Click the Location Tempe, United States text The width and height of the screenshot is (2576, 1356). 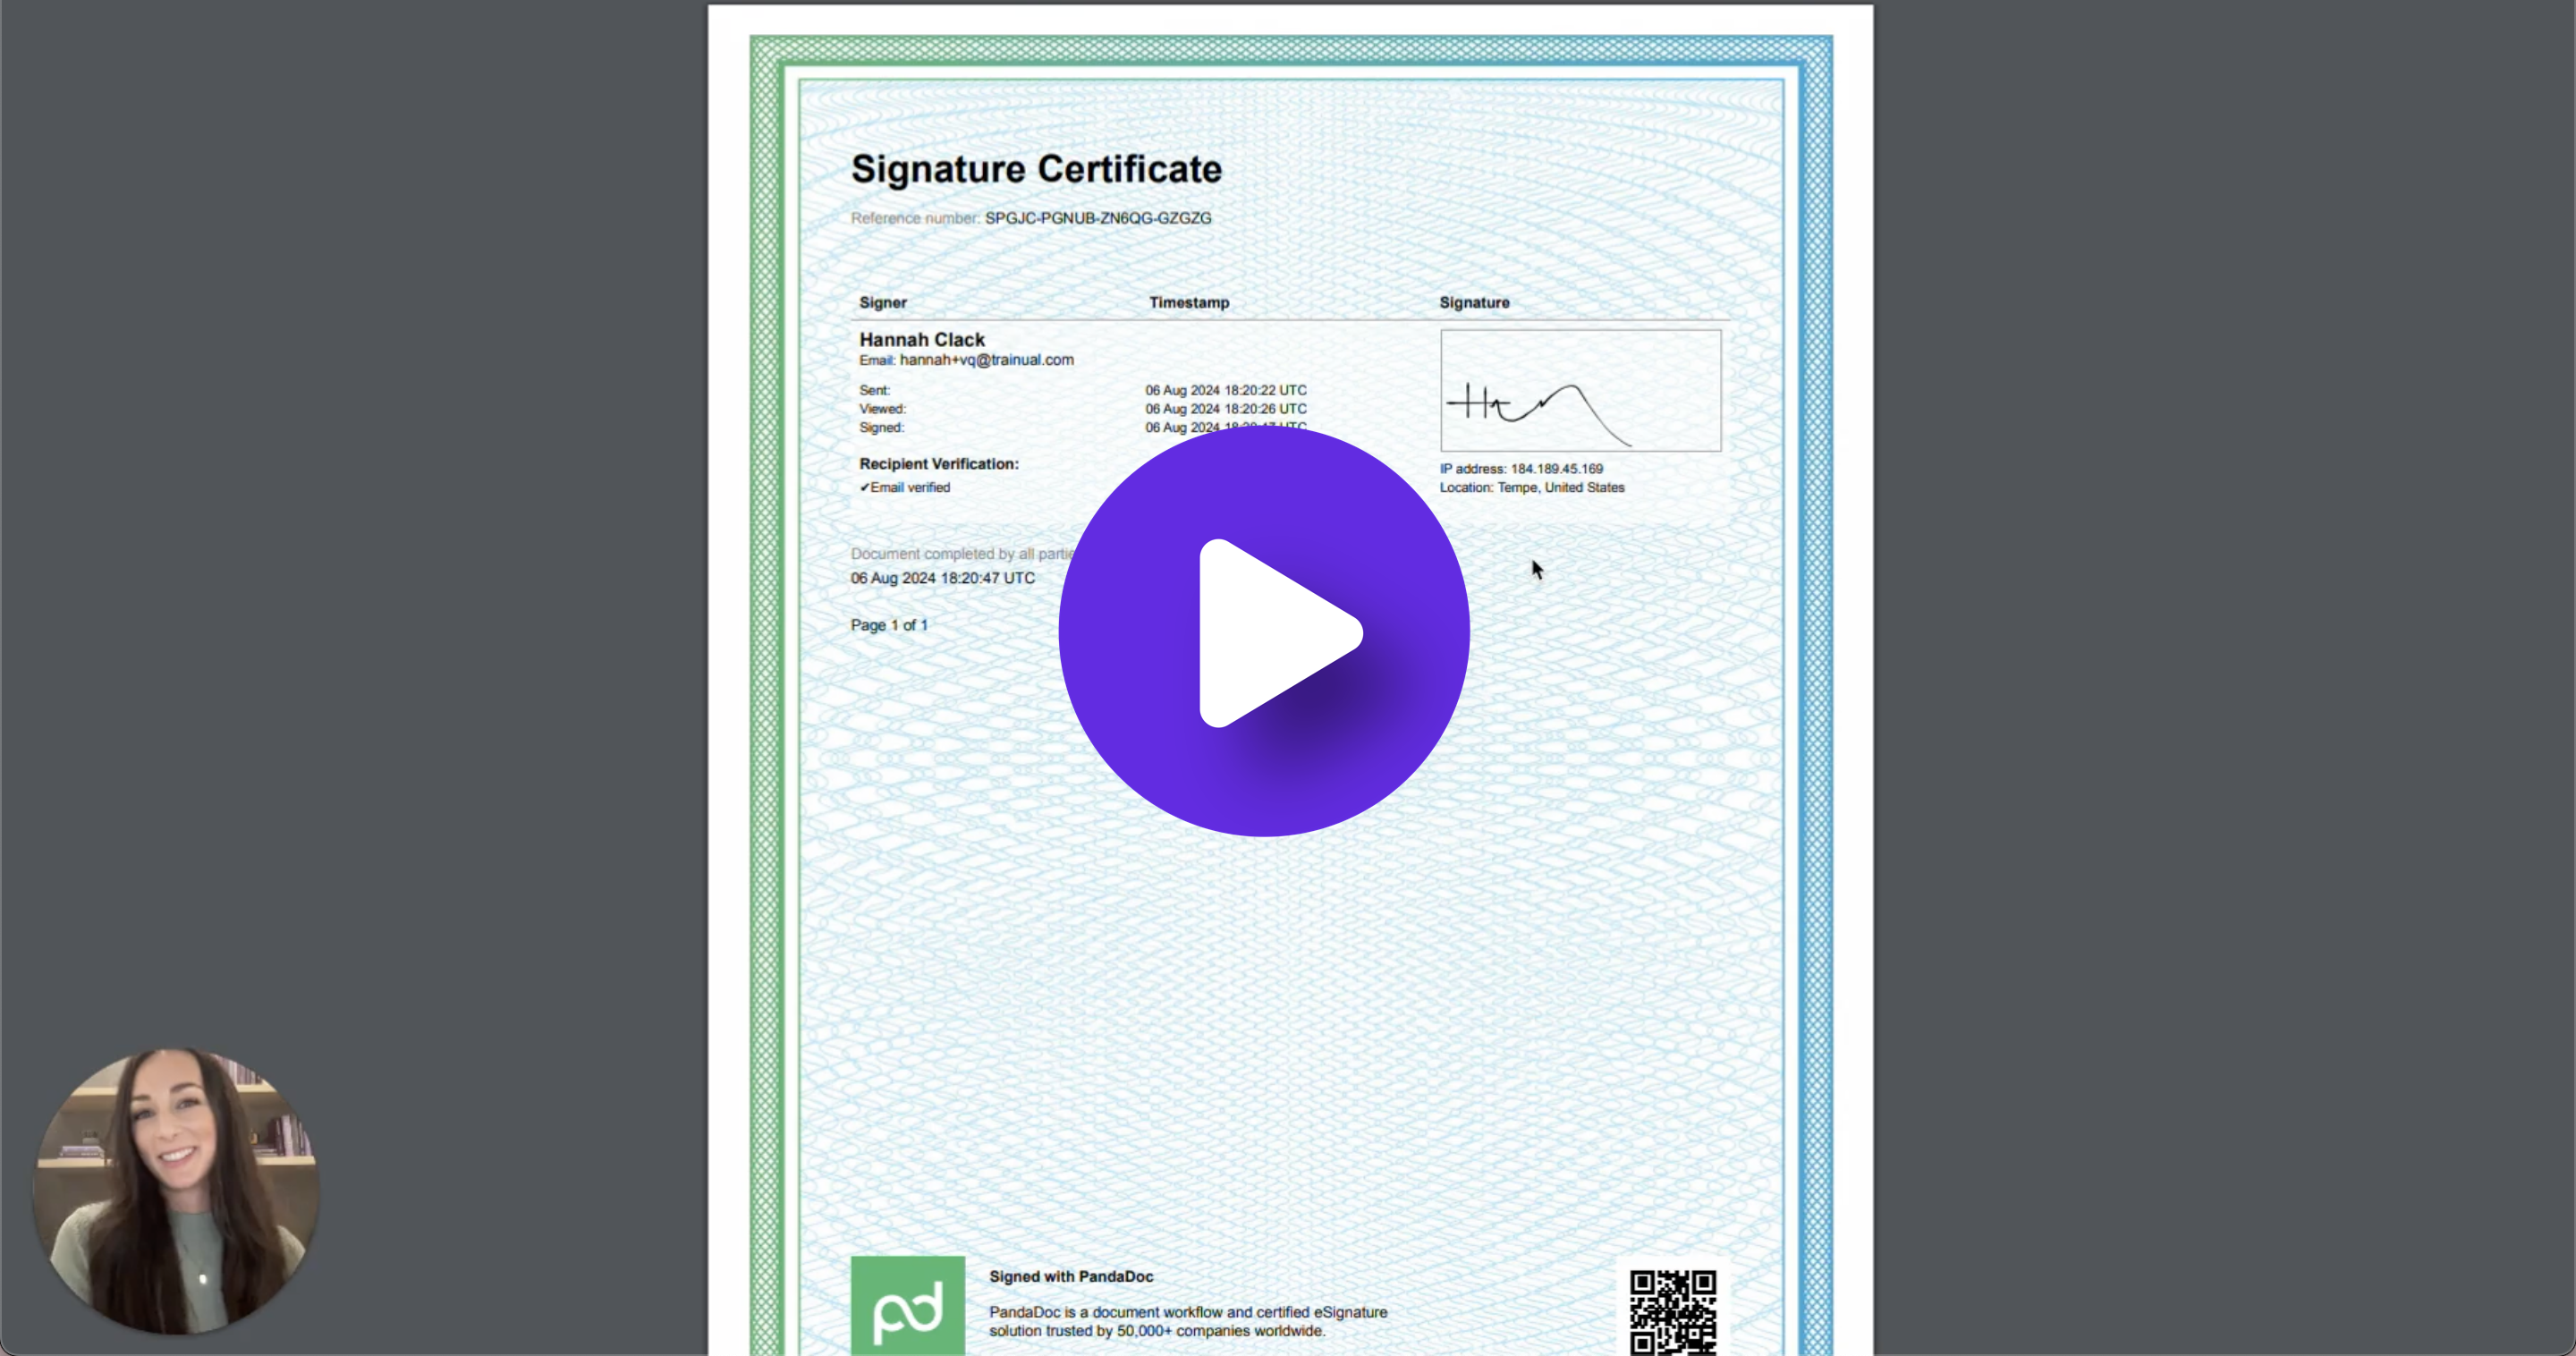[1532, 487]
